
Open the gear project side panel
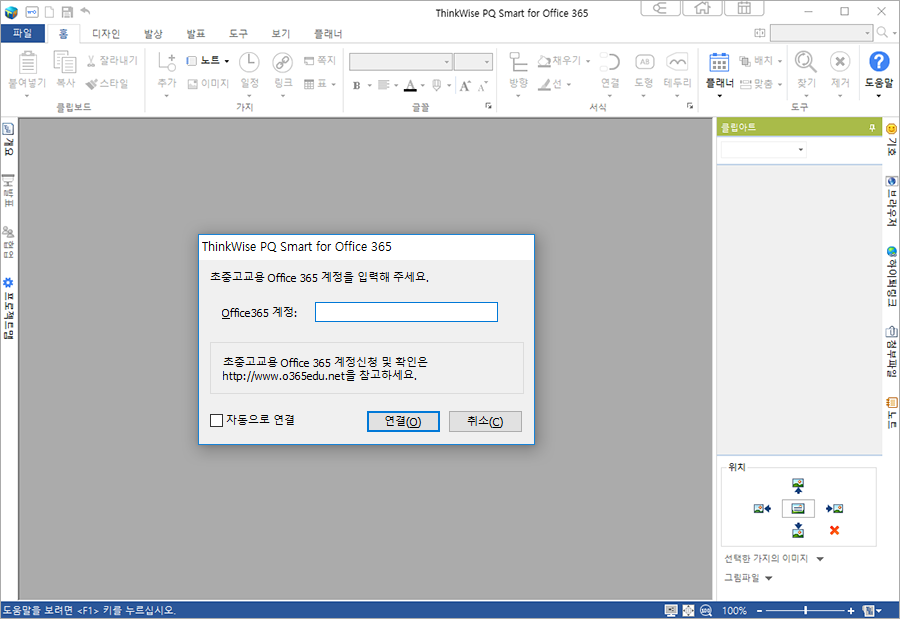click(x=8, y=308)
